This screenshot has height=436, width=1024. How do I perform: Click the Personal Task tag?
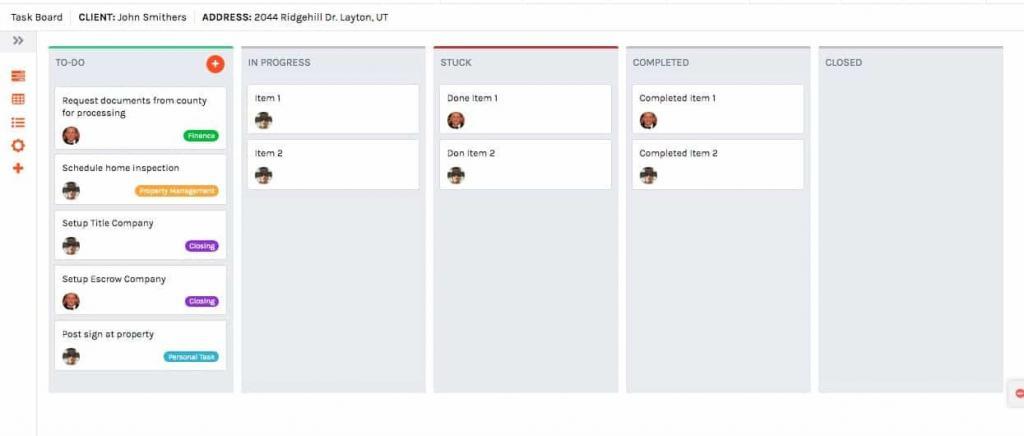(x=191, y=357)
